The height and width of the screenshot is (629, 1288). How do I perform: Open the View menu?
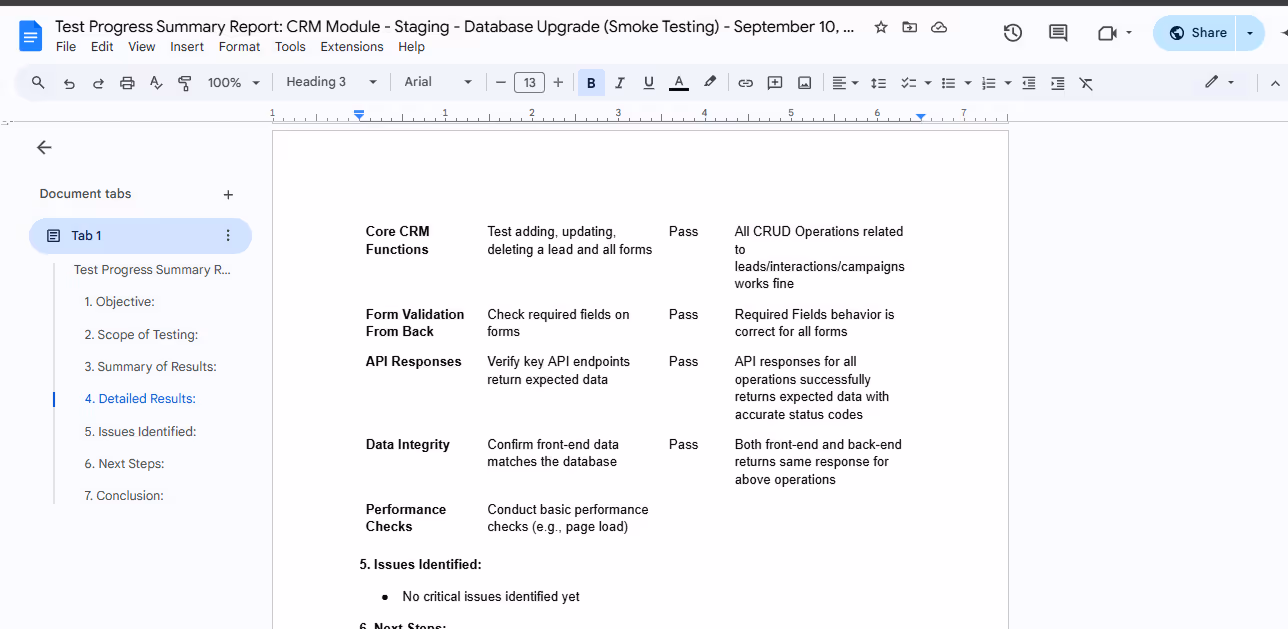coord(142,47)
